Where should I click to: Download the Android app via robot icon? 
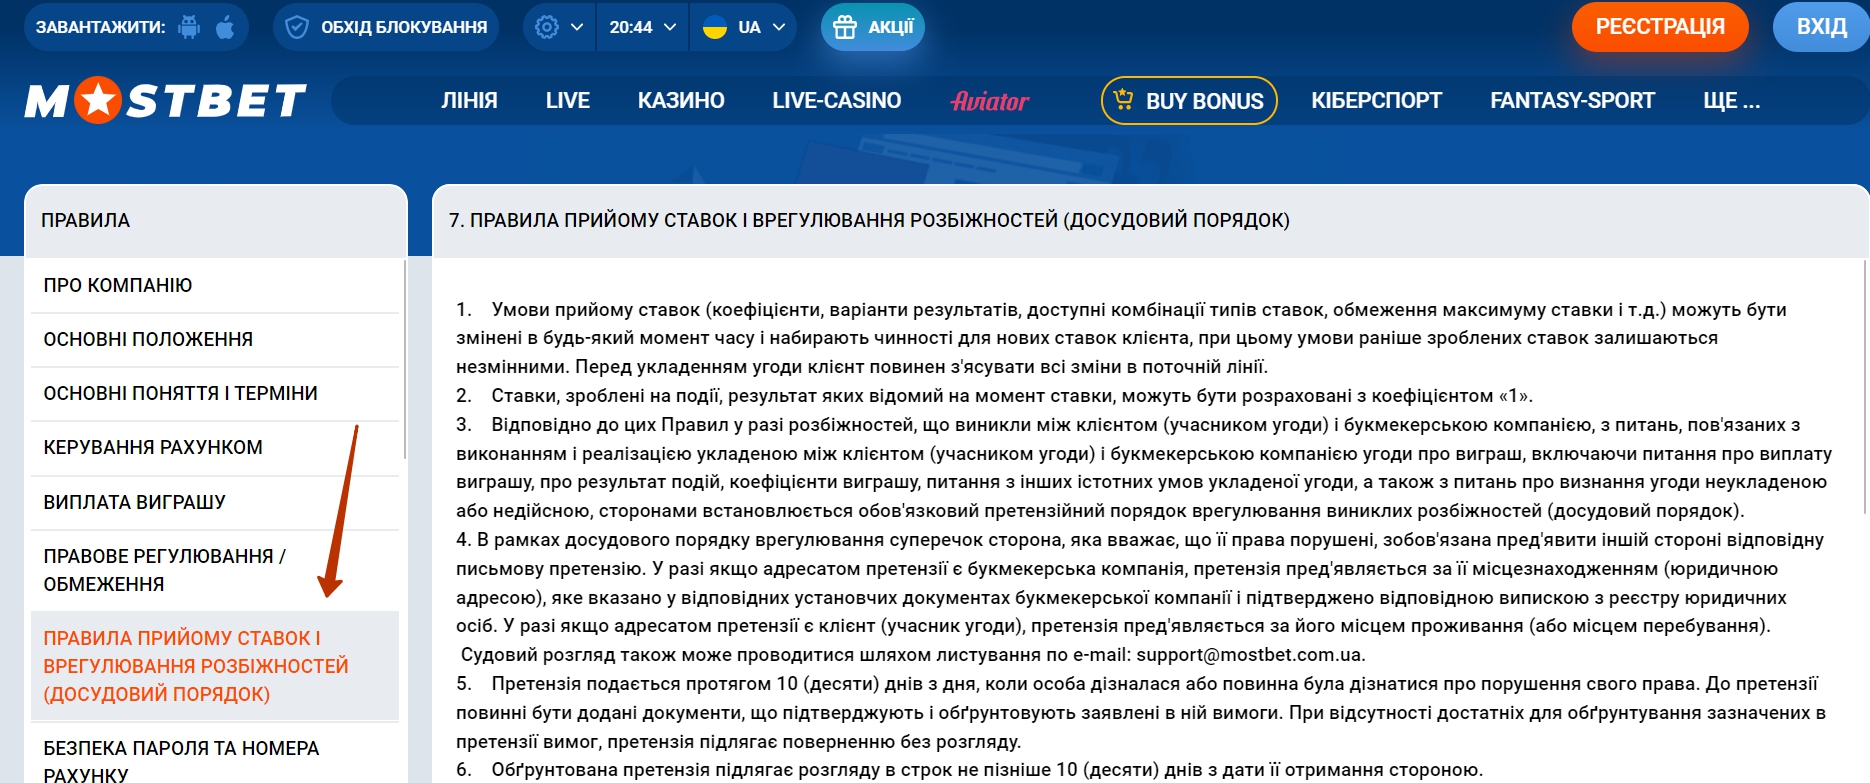[x=189, y=27]
